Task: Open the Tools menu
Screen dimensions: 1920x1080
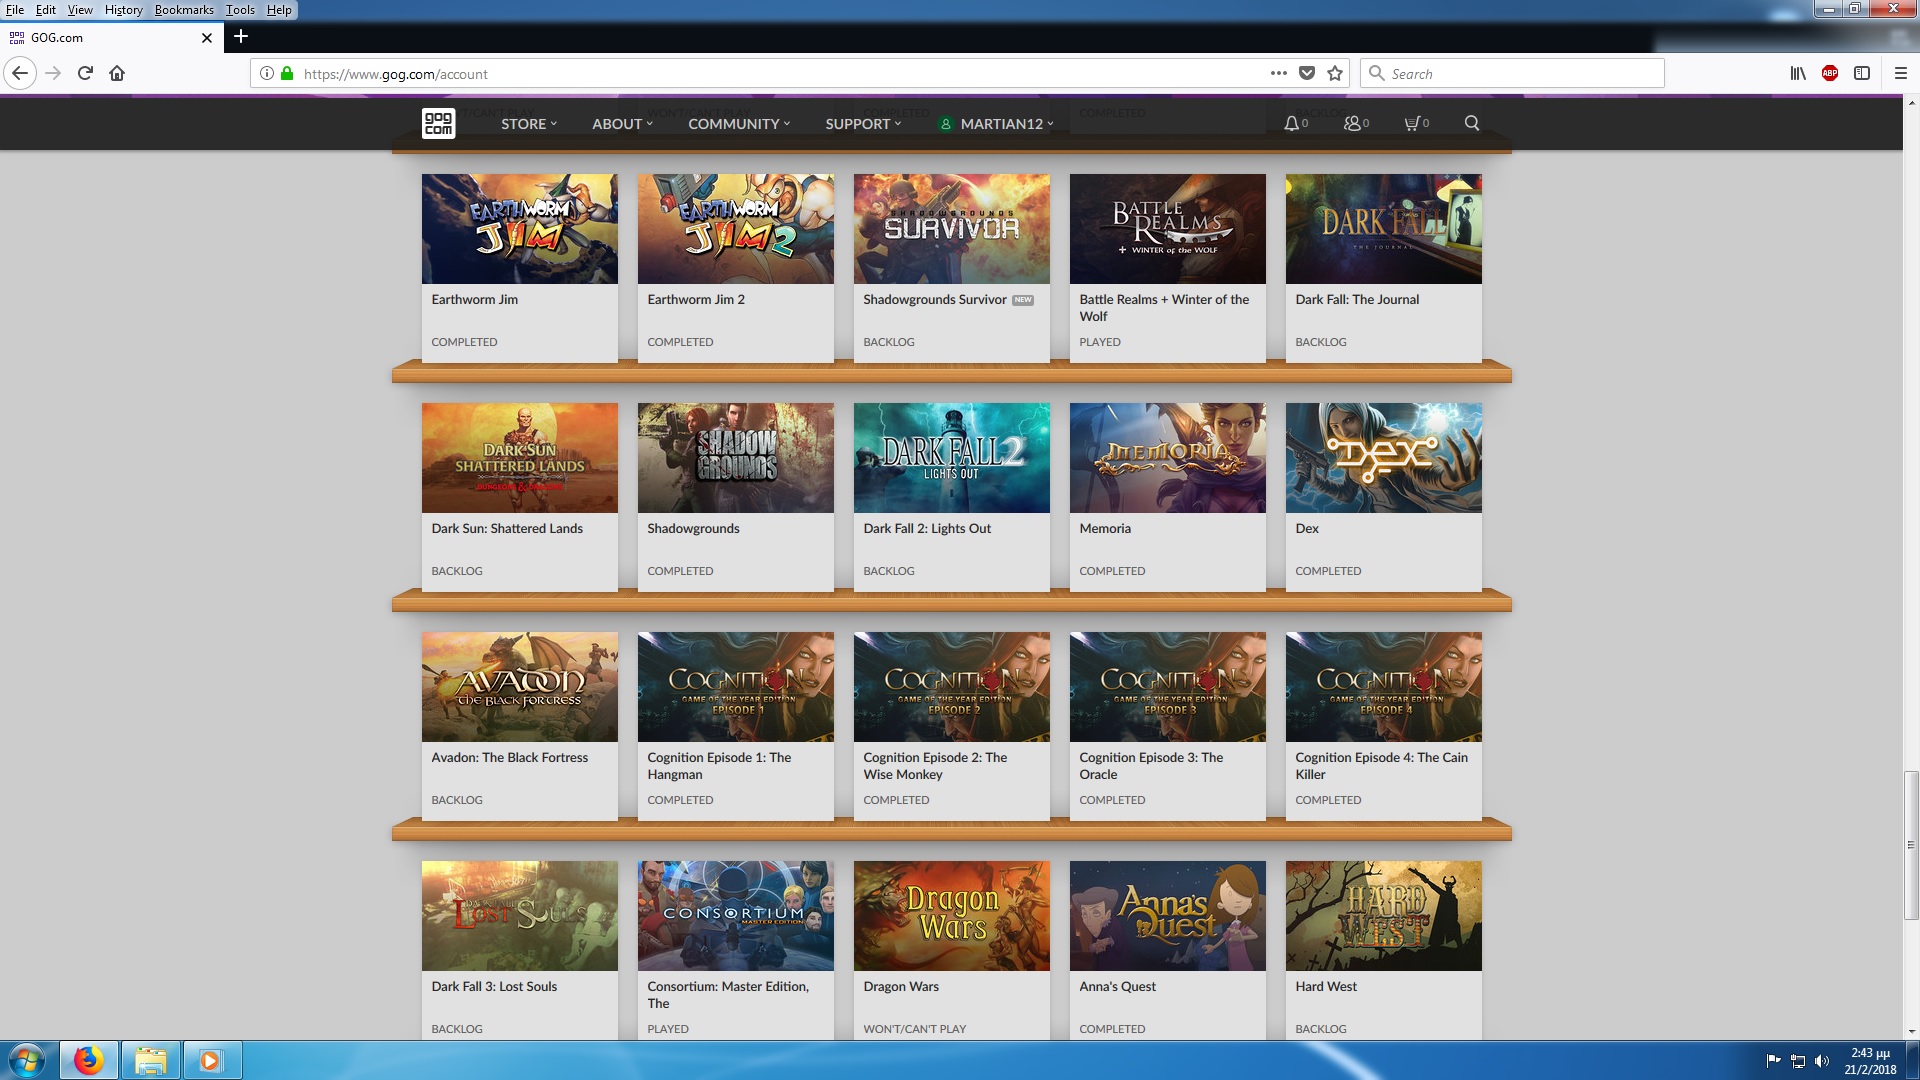Action: [240, 10]
